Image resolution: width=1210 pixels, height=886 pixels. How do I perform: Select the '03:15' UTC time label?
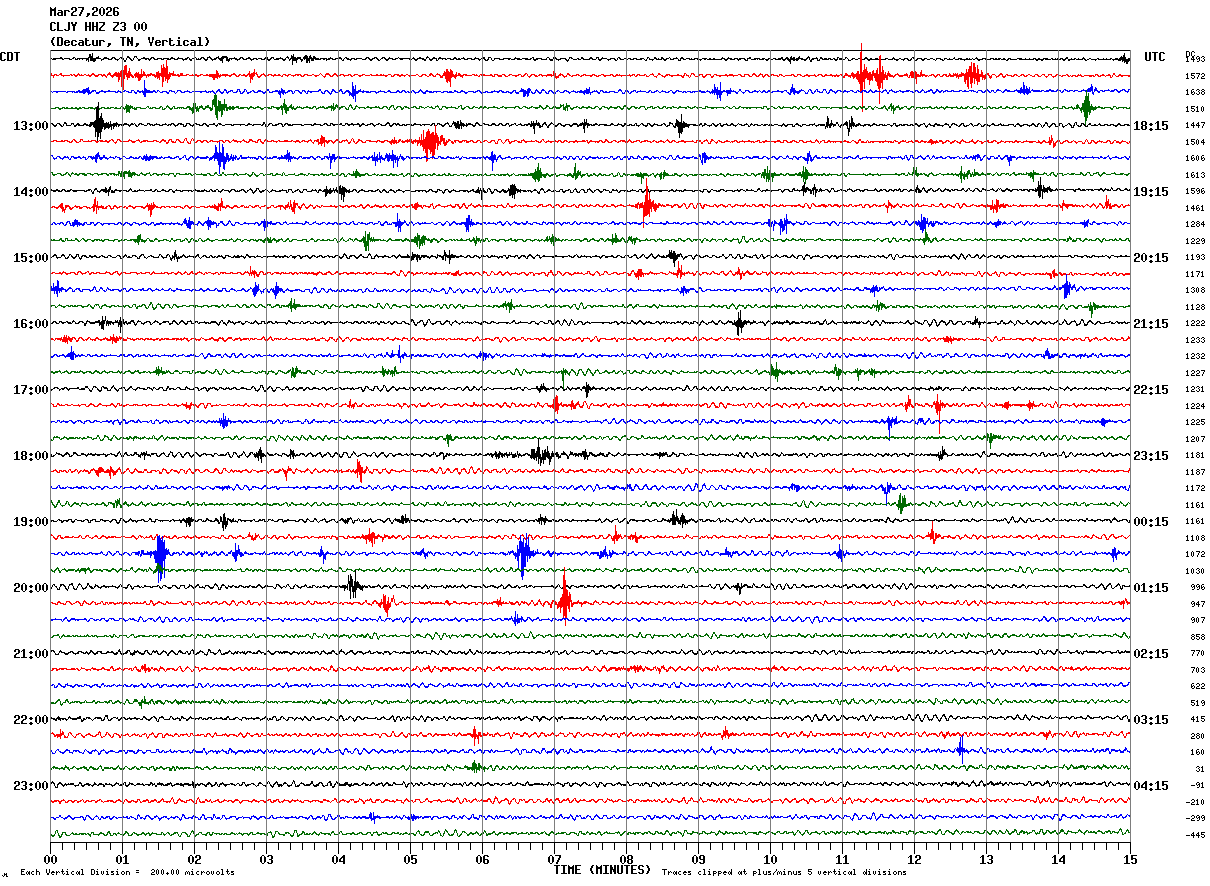point(1151,720)
